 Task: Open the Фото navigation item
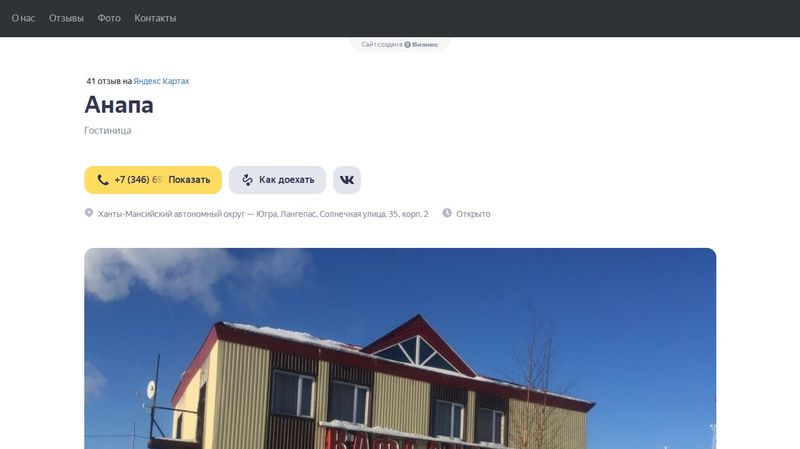(109, 18)
